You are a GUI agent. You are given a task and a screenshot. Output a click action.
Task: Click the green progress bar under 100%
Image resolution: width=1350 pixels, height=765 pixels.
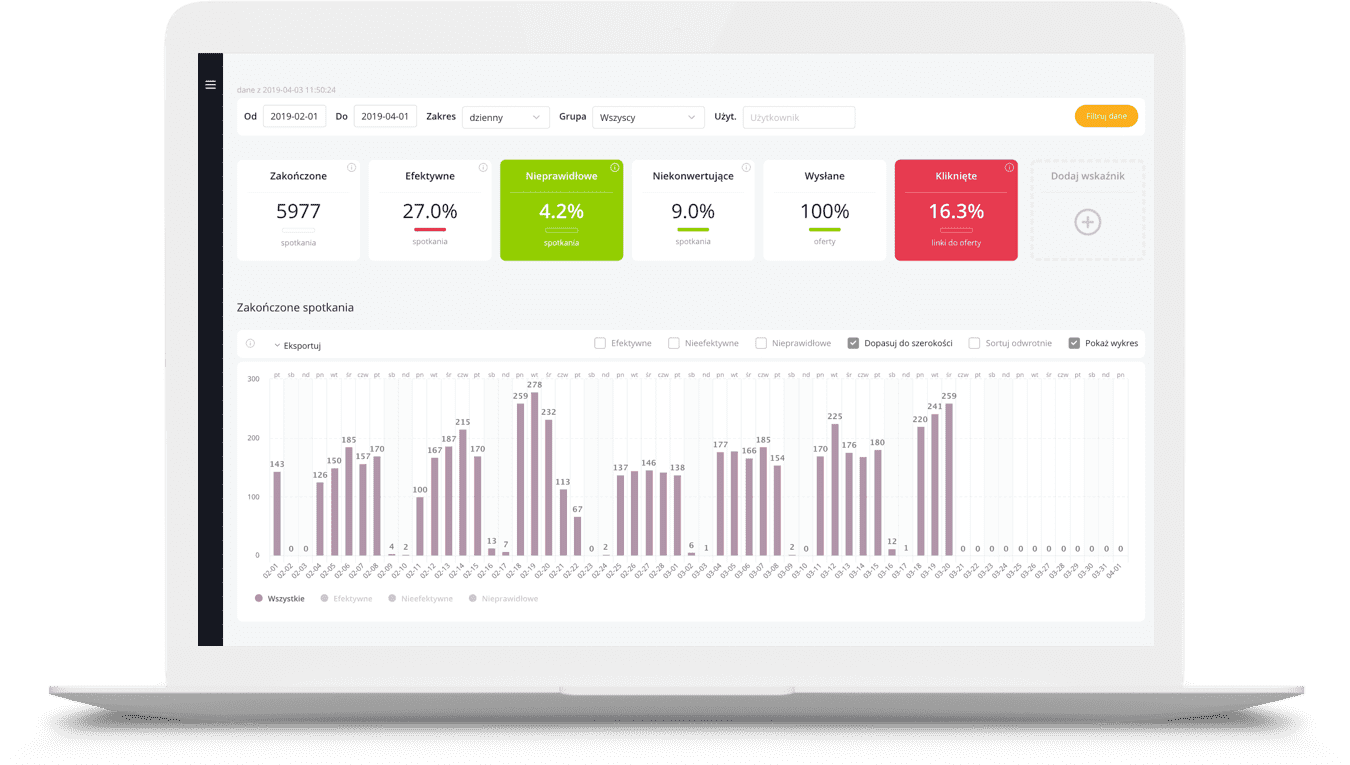point(825,230)
